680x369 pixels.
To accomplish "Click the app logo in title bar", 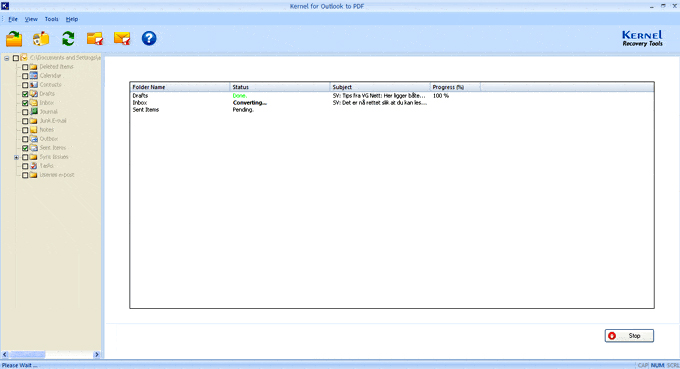I will (x=5, y=6).
